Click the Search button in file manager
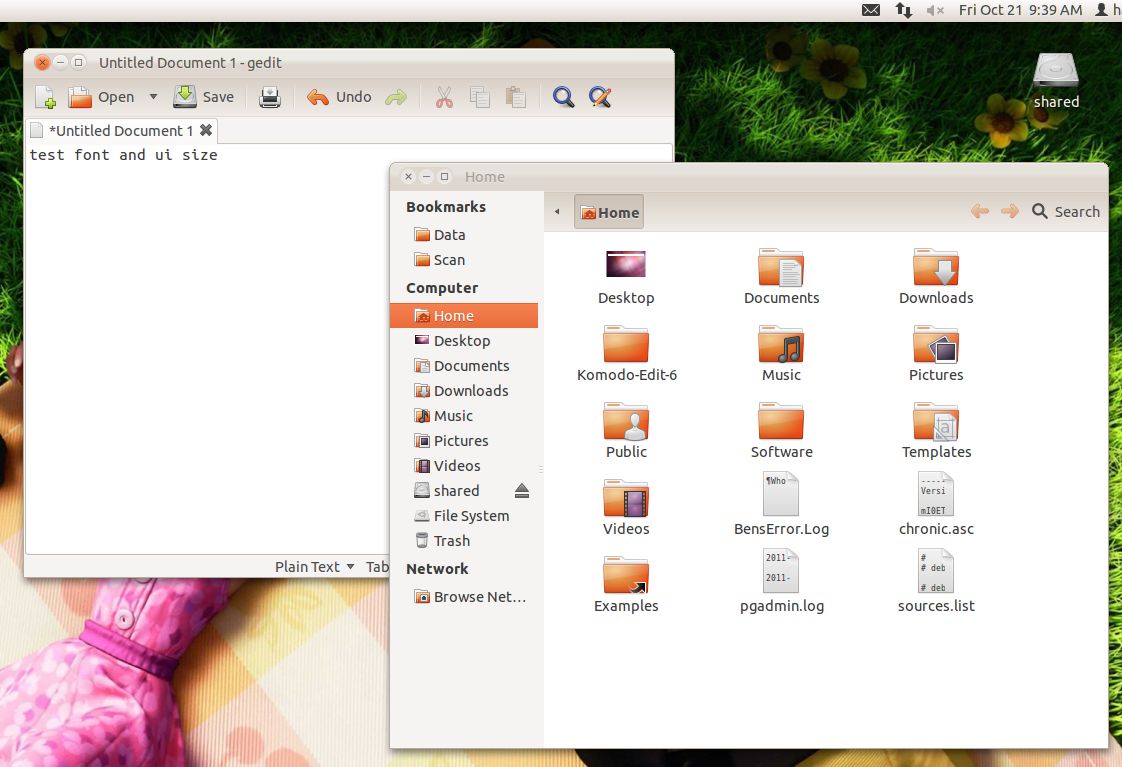 1066,212
